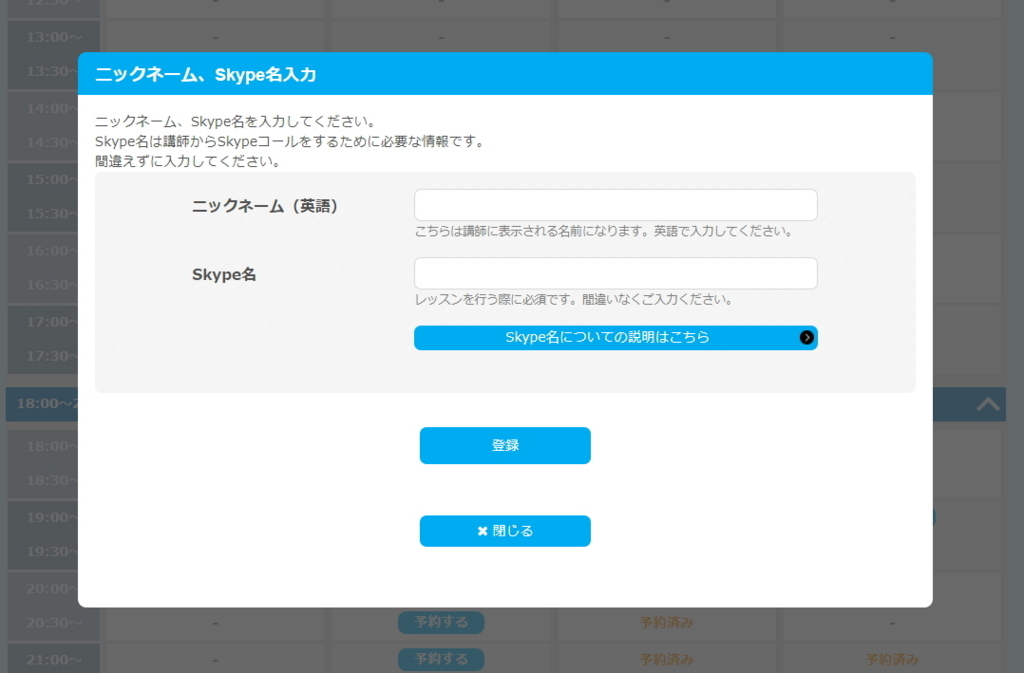Open the Skype名についての説明はこちら link button

coord(615,337)
